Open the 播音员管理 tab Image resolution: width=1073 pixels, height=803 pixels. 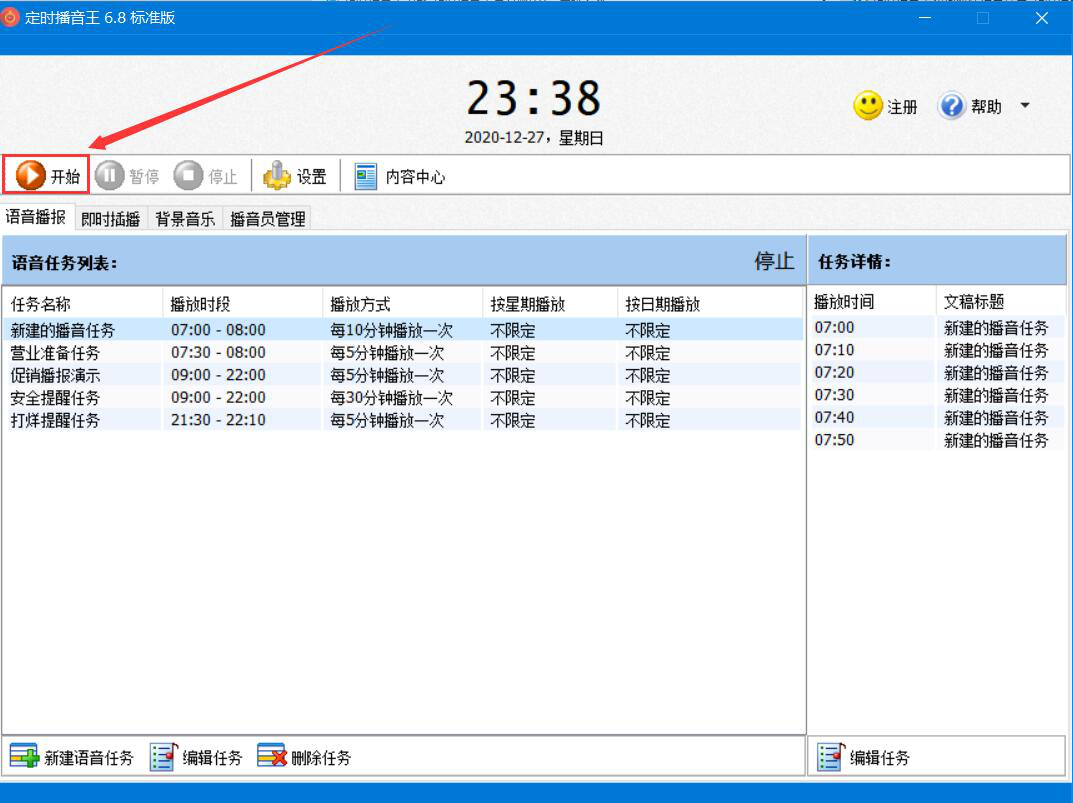tap(268, 219)
